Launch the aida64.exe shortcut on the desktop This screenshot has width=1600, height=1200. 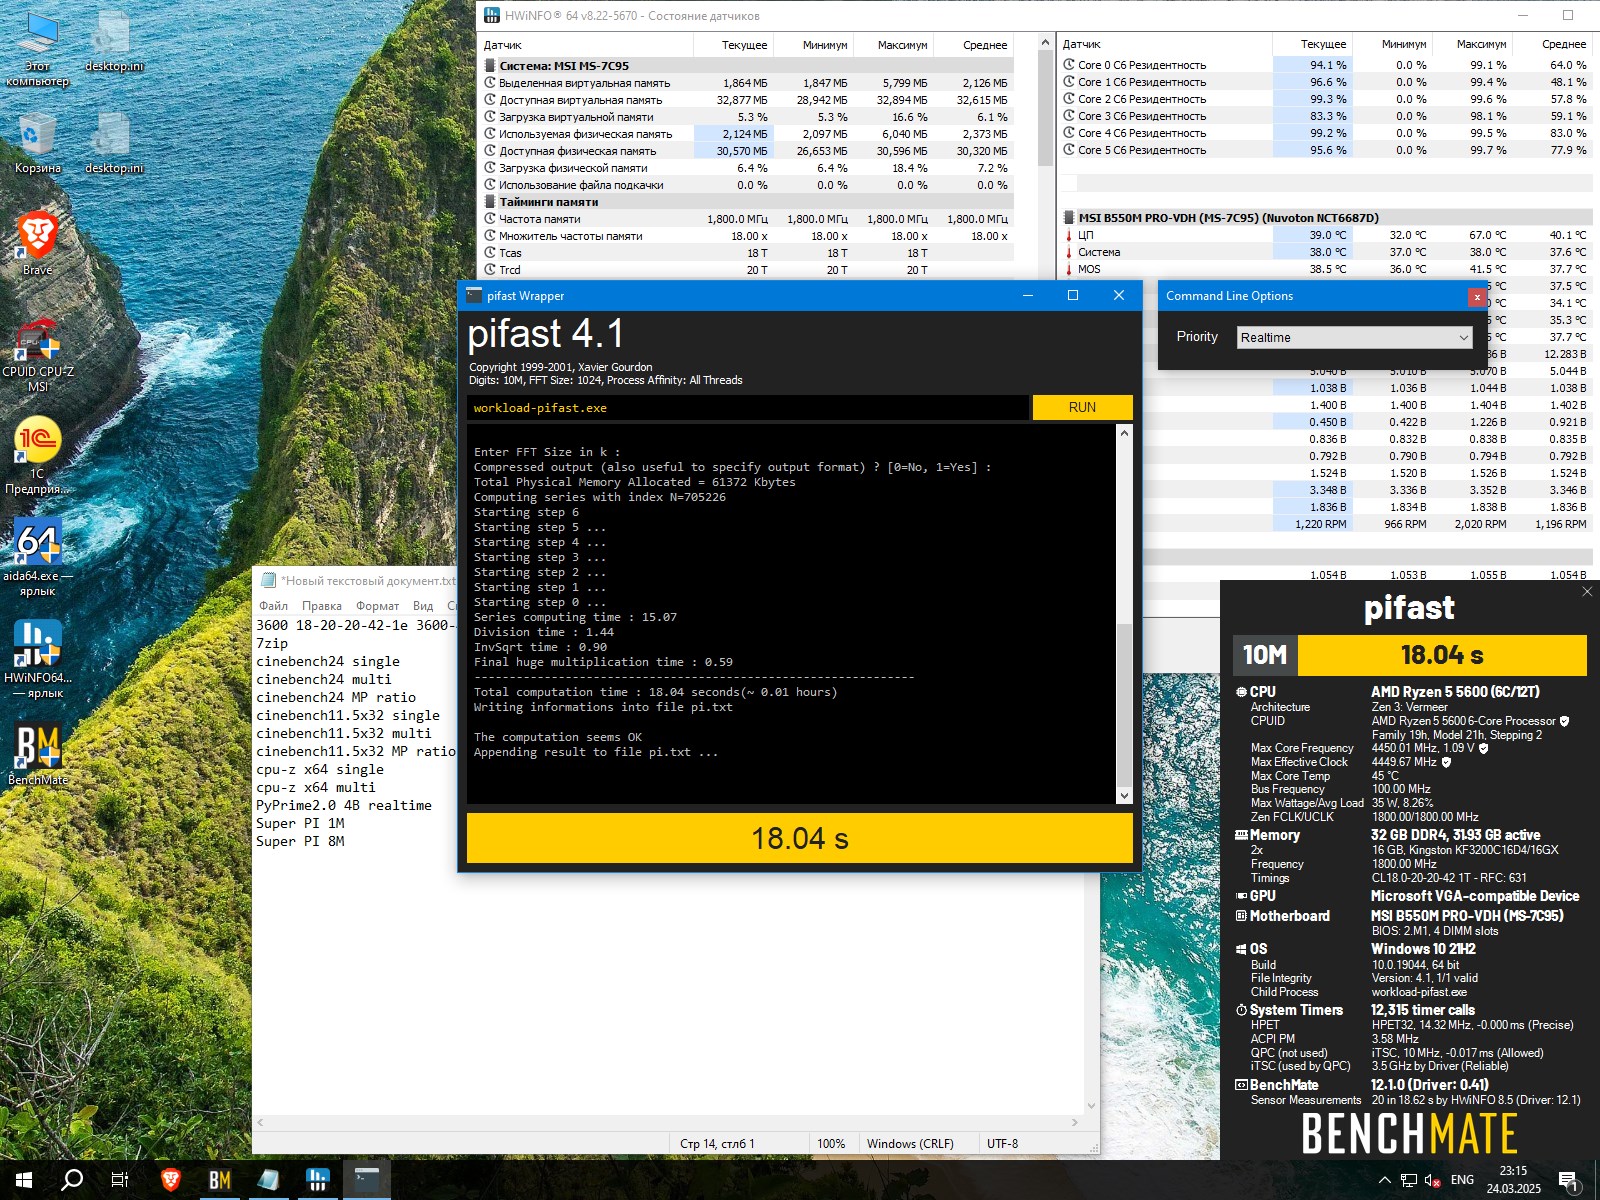[x=38, y=557]
